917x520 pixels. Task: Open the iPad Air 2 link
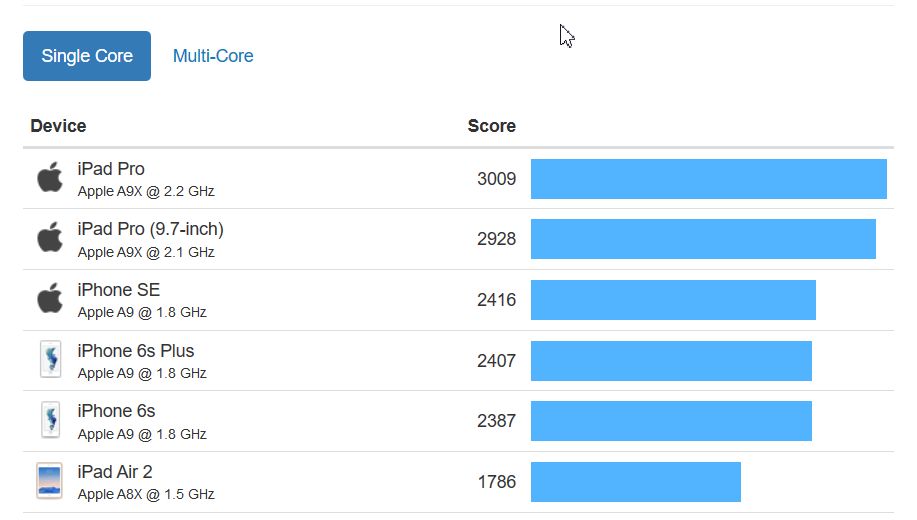tap(115, 471)
